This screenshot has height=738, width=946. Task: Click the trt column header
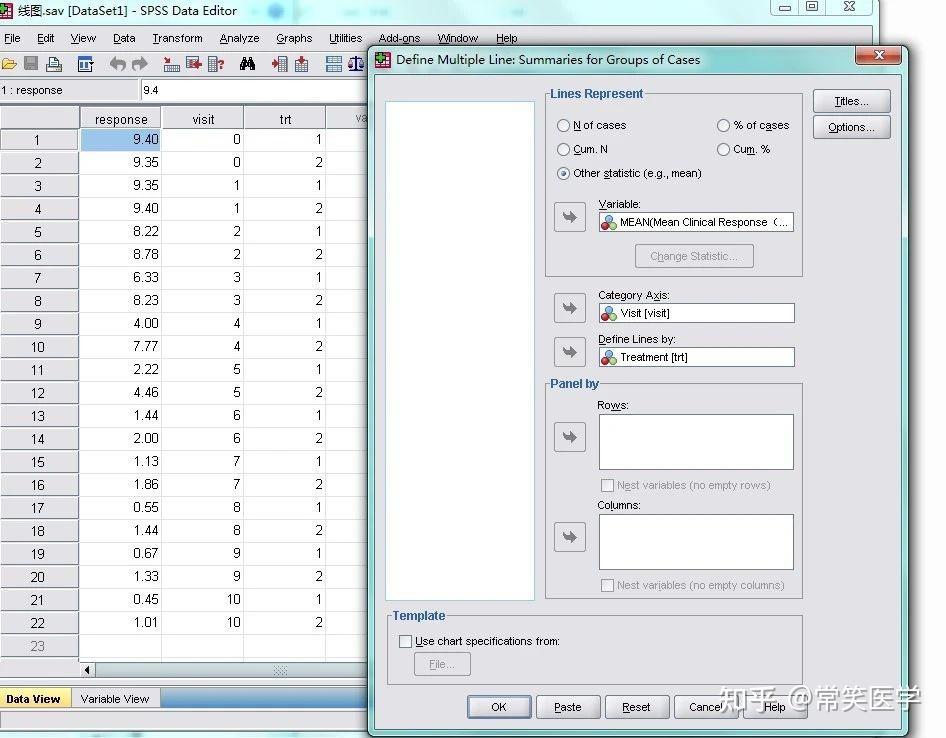pos(285,119)
